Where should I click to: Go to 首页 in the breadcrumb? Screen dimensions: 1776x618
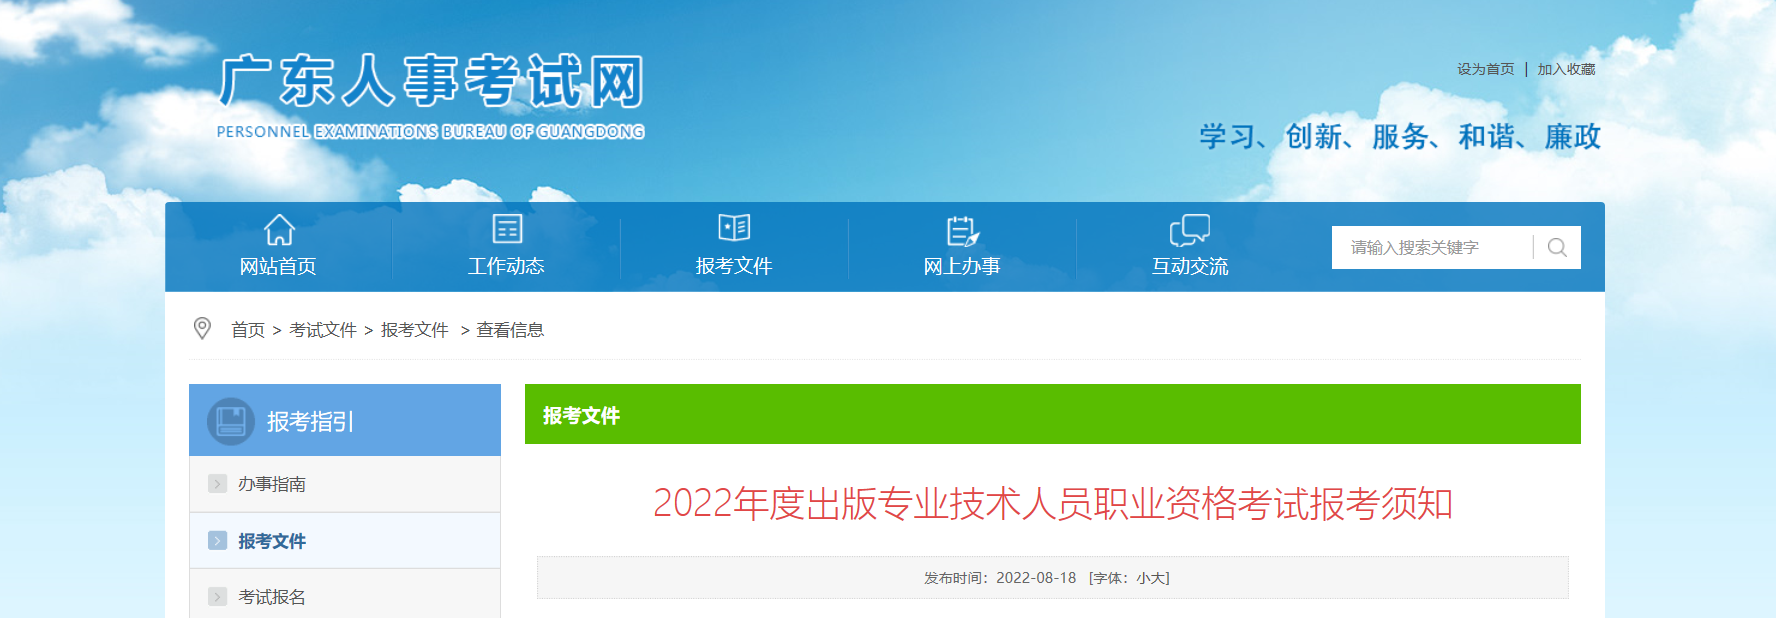248,330
